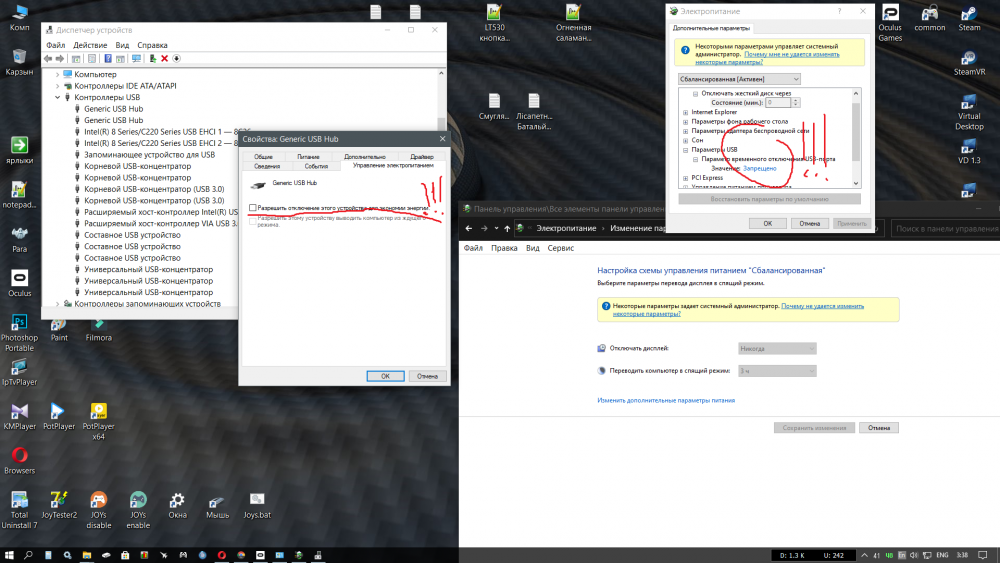Open the Oculus desktop shortcut
1000x563 pixels.
pyautogui.click(x=19, y=283)
